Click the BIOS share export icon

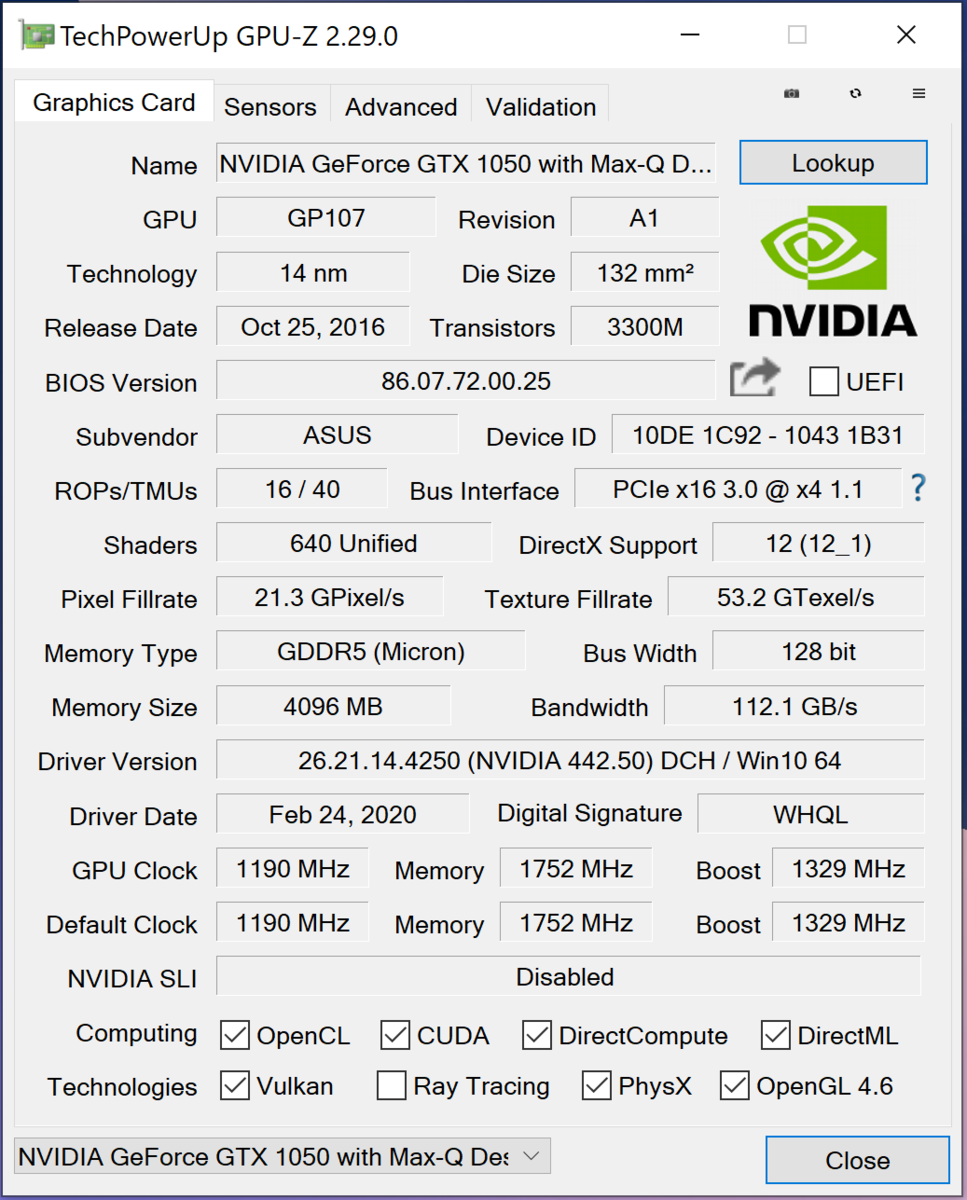pos(754,379)
